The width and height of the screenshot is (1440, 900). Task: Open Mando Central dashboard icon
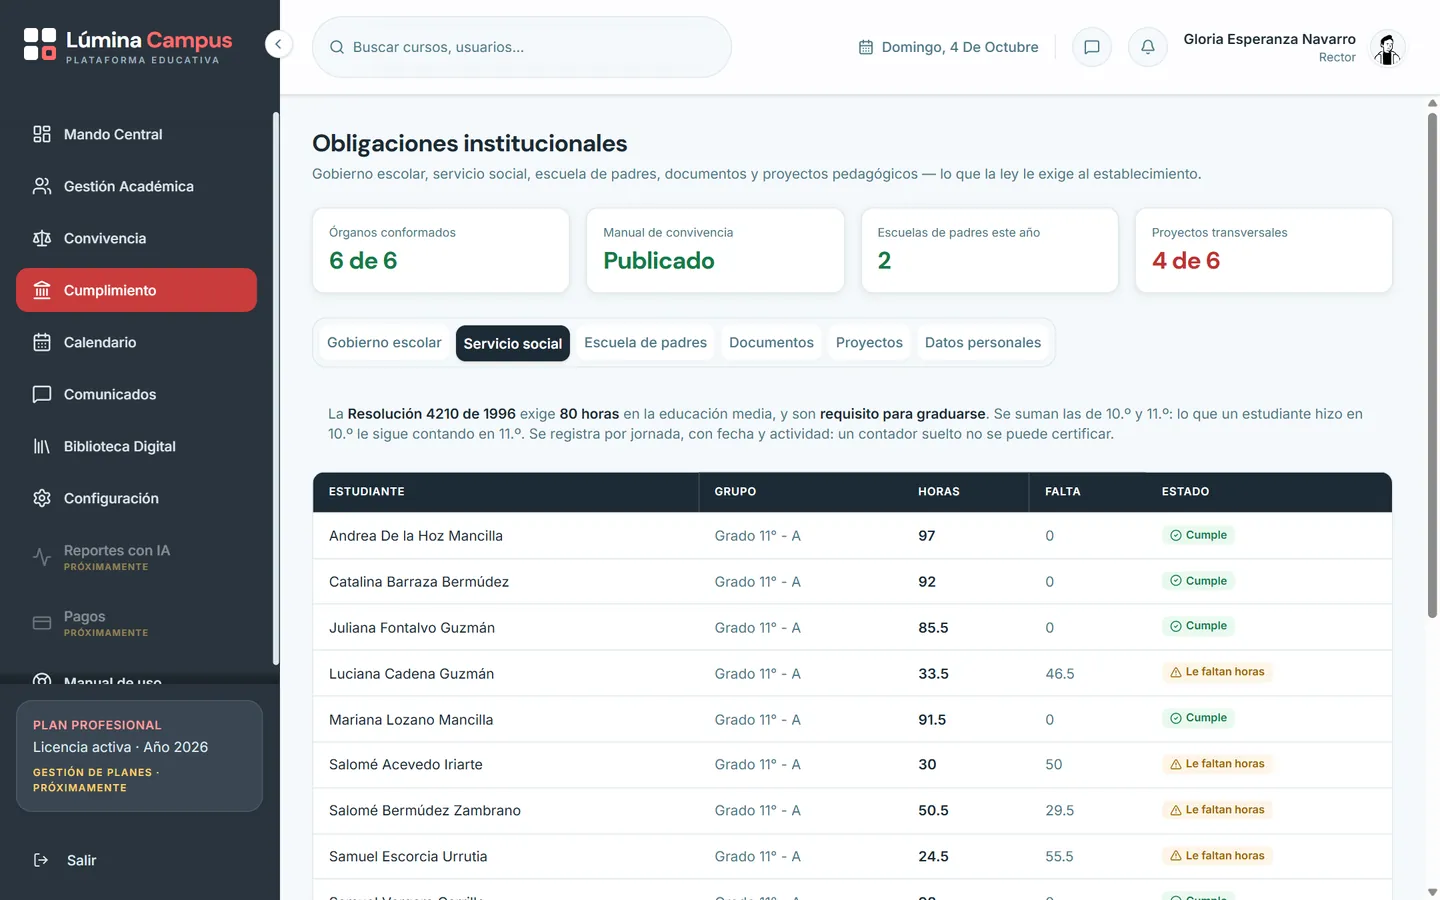point(42,134)
